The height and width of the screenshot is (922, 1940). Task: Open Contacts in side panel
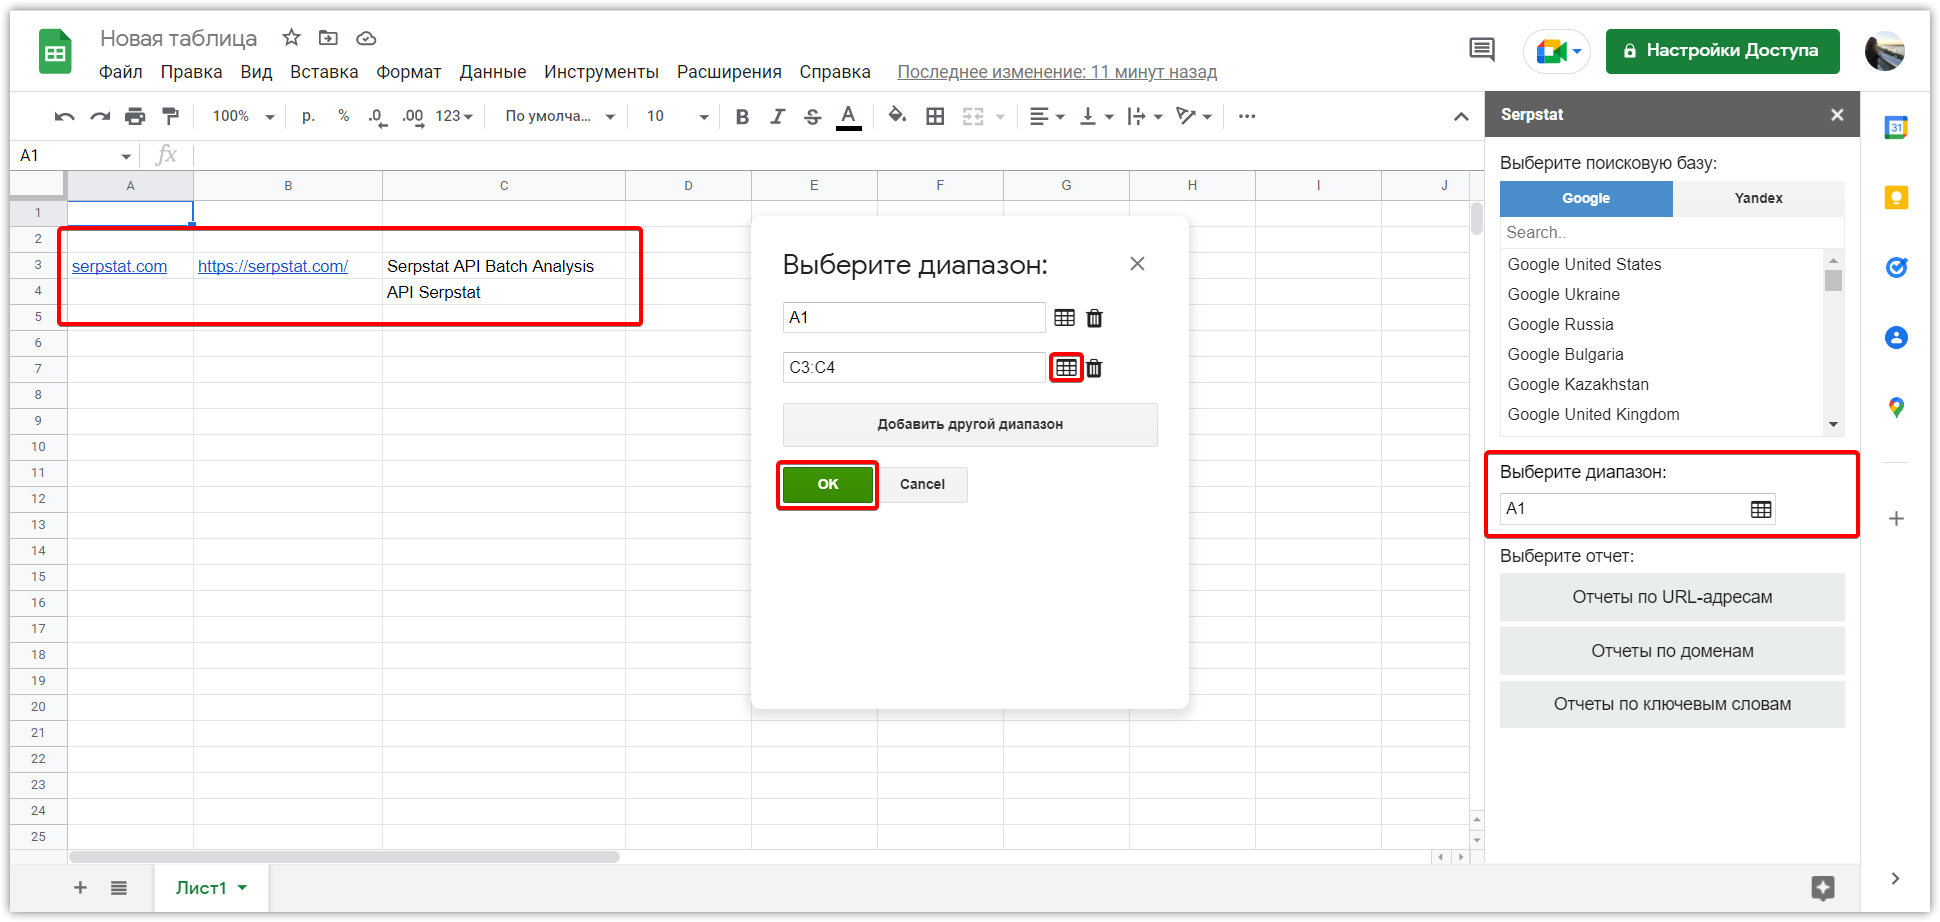tap(1896, 337)
